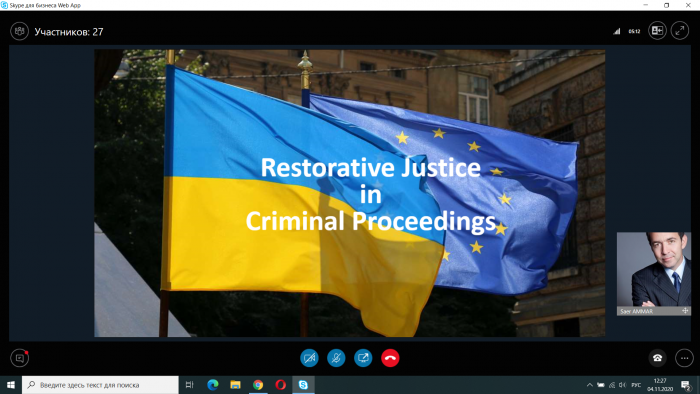This screenshot has width=700, height=394.
Task: Toggle the video camera button
Action: pos(309,358)
